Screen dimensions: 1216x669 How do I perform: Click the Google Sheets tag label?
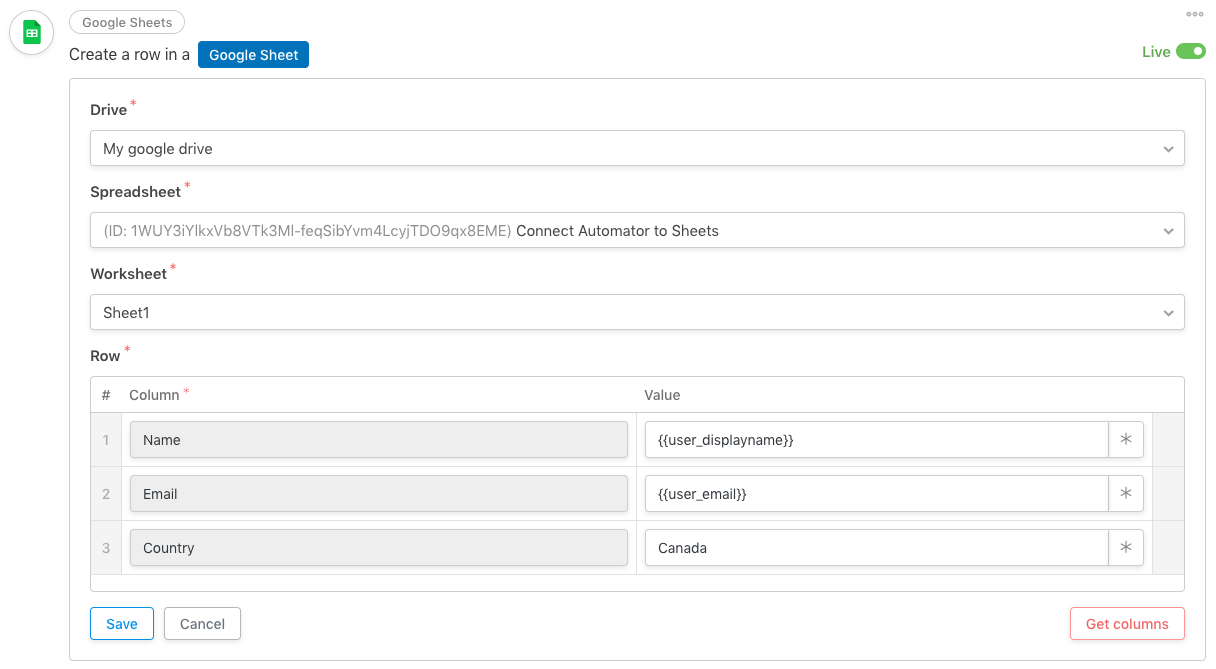pos(127,22)
